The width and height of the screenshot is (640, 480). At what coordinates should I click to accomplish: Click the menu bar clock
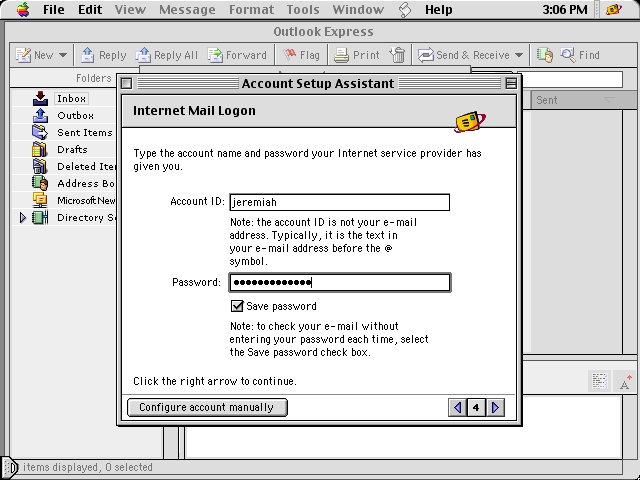(564, 9)
